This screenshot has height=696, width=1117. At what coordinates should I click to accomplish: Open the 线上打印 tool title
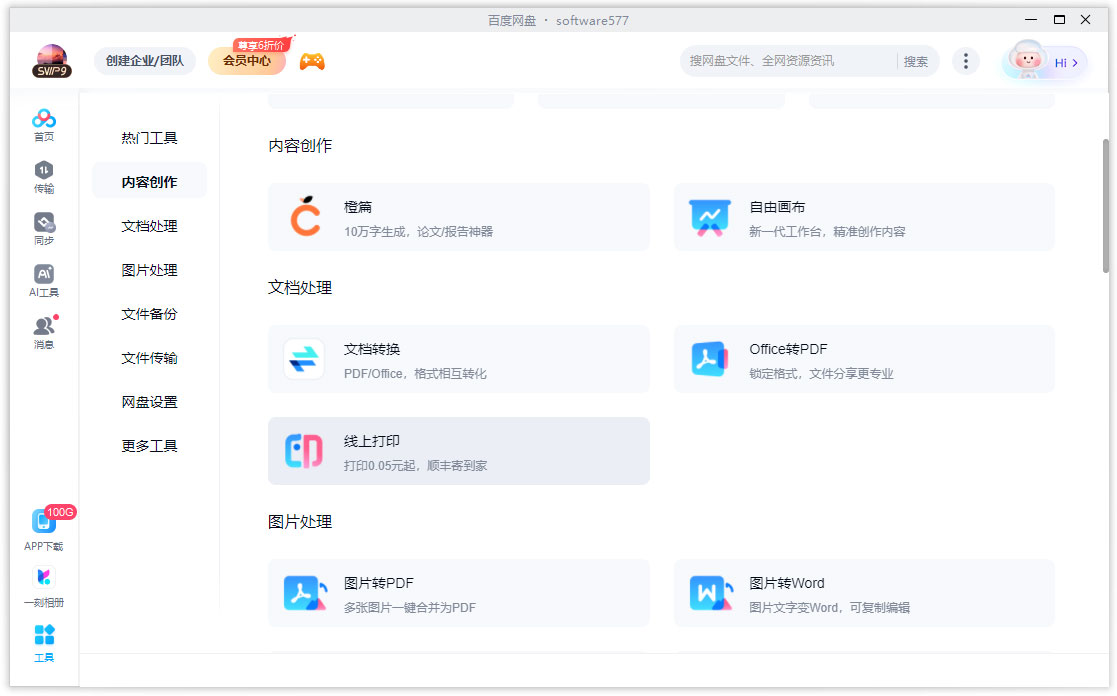(x=372, y=442)
